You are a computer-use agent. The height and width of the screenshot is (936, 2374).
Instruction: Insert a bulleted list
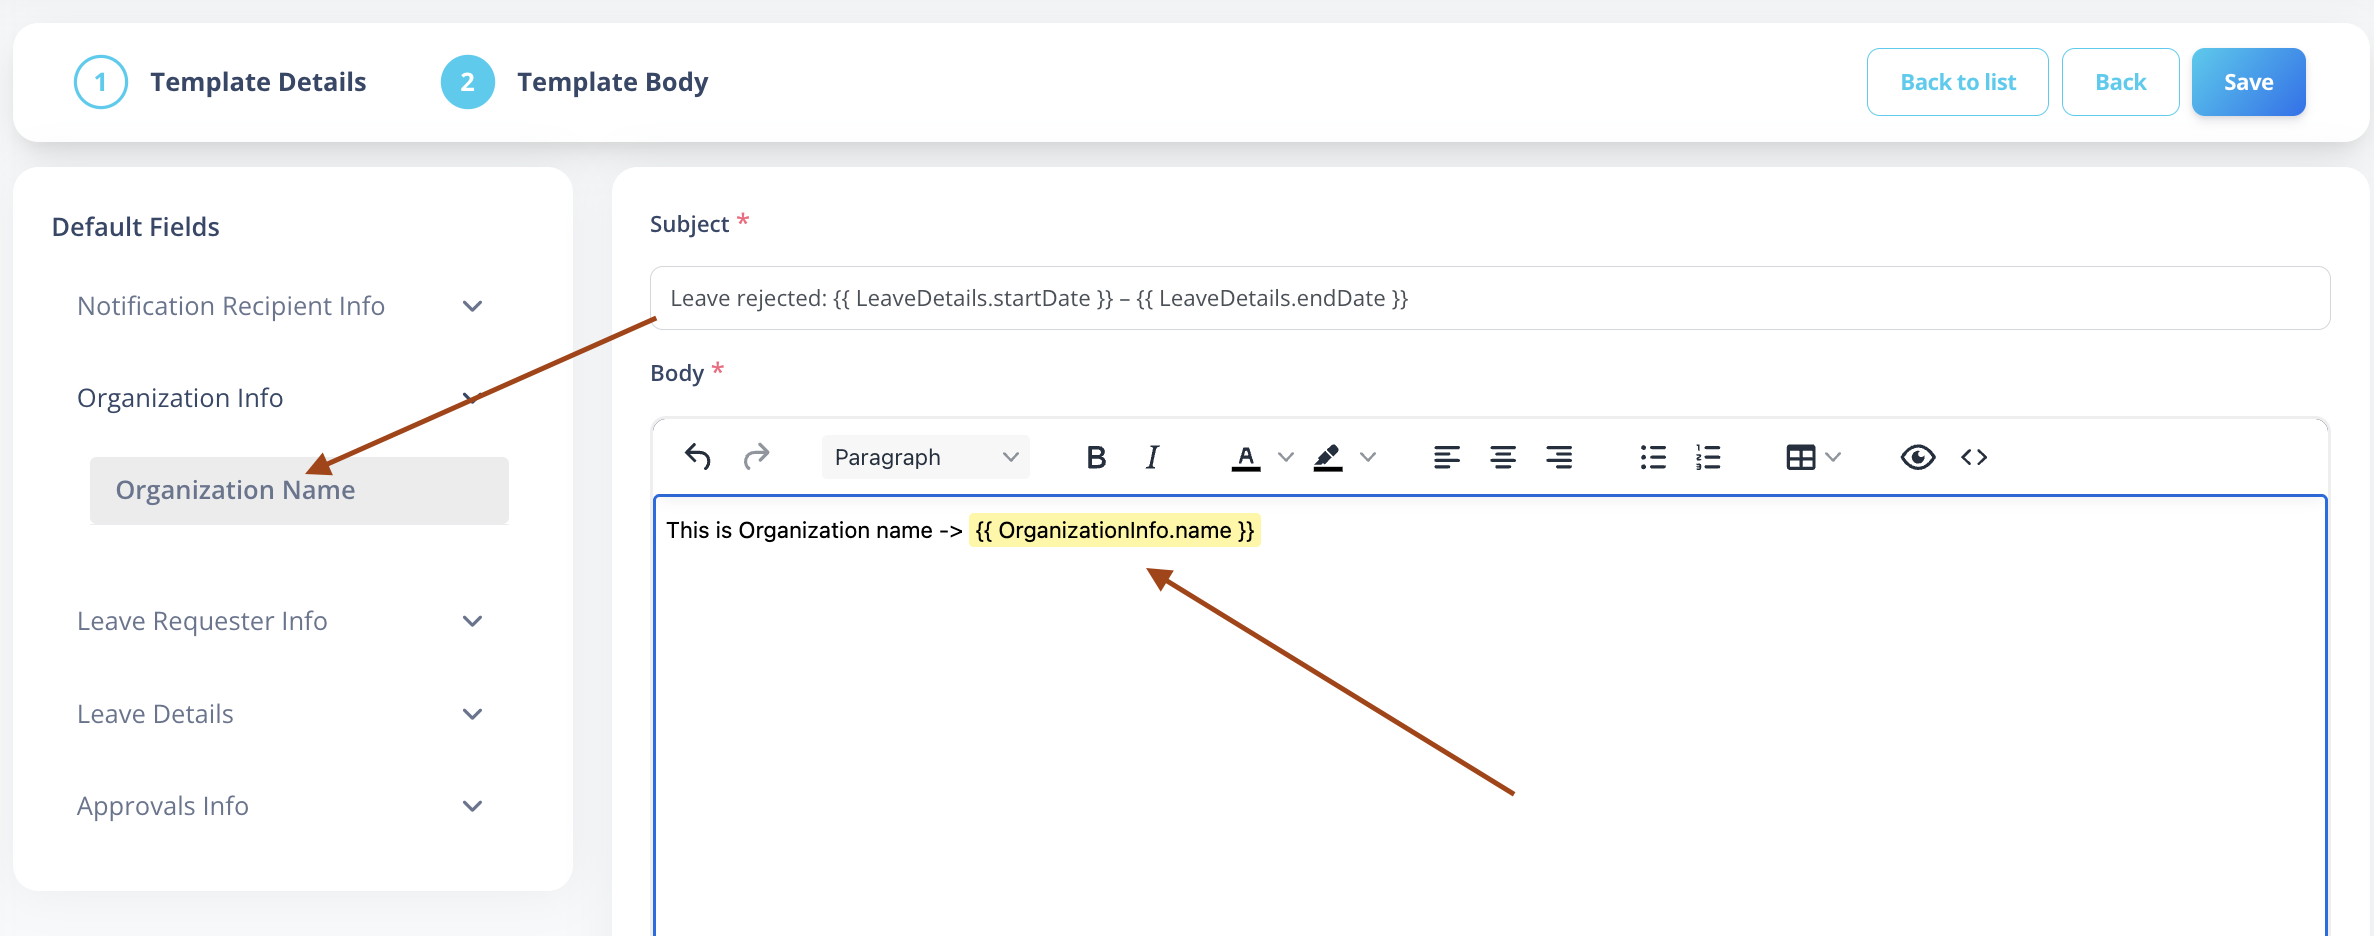[1653, 457]
